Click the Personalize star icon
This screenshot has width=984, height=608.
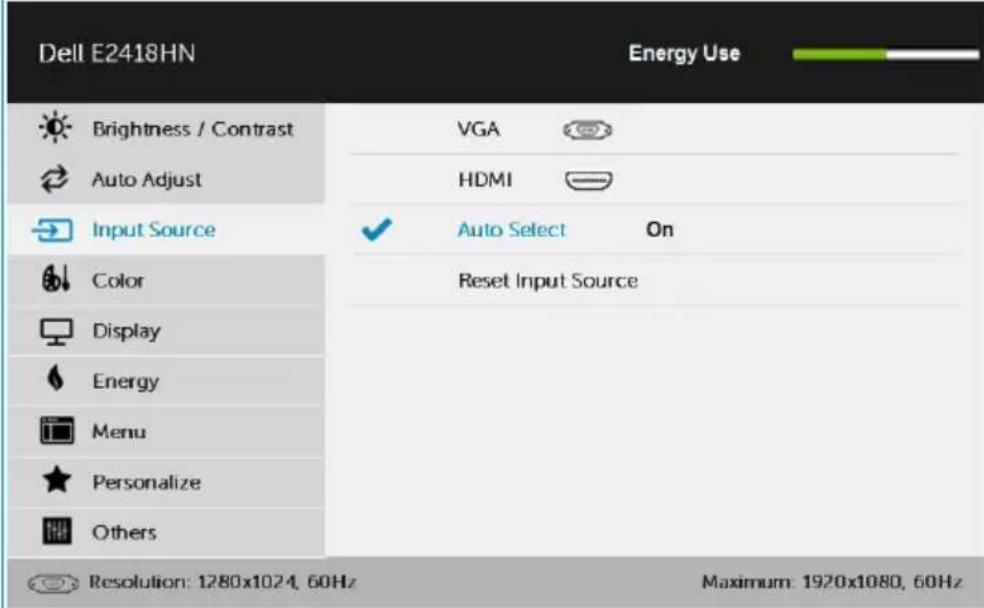tap(56, 480)
